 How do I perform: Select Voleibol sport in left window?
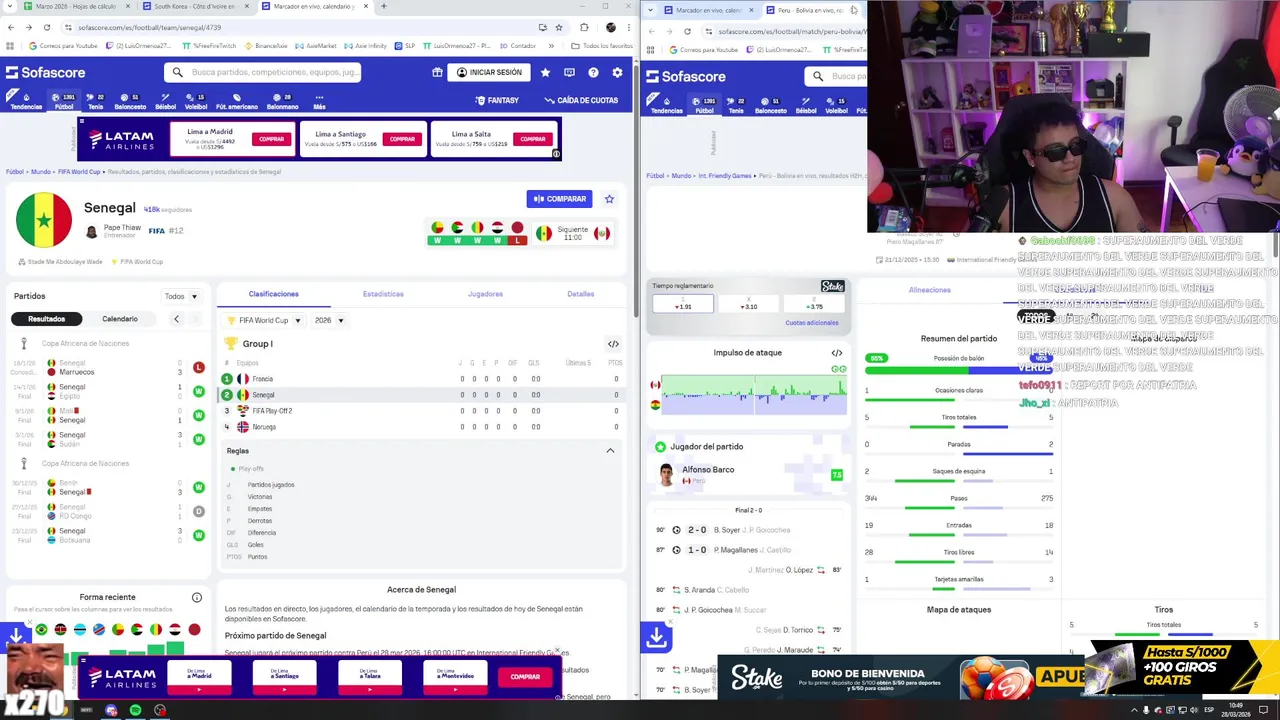(196, 101)
